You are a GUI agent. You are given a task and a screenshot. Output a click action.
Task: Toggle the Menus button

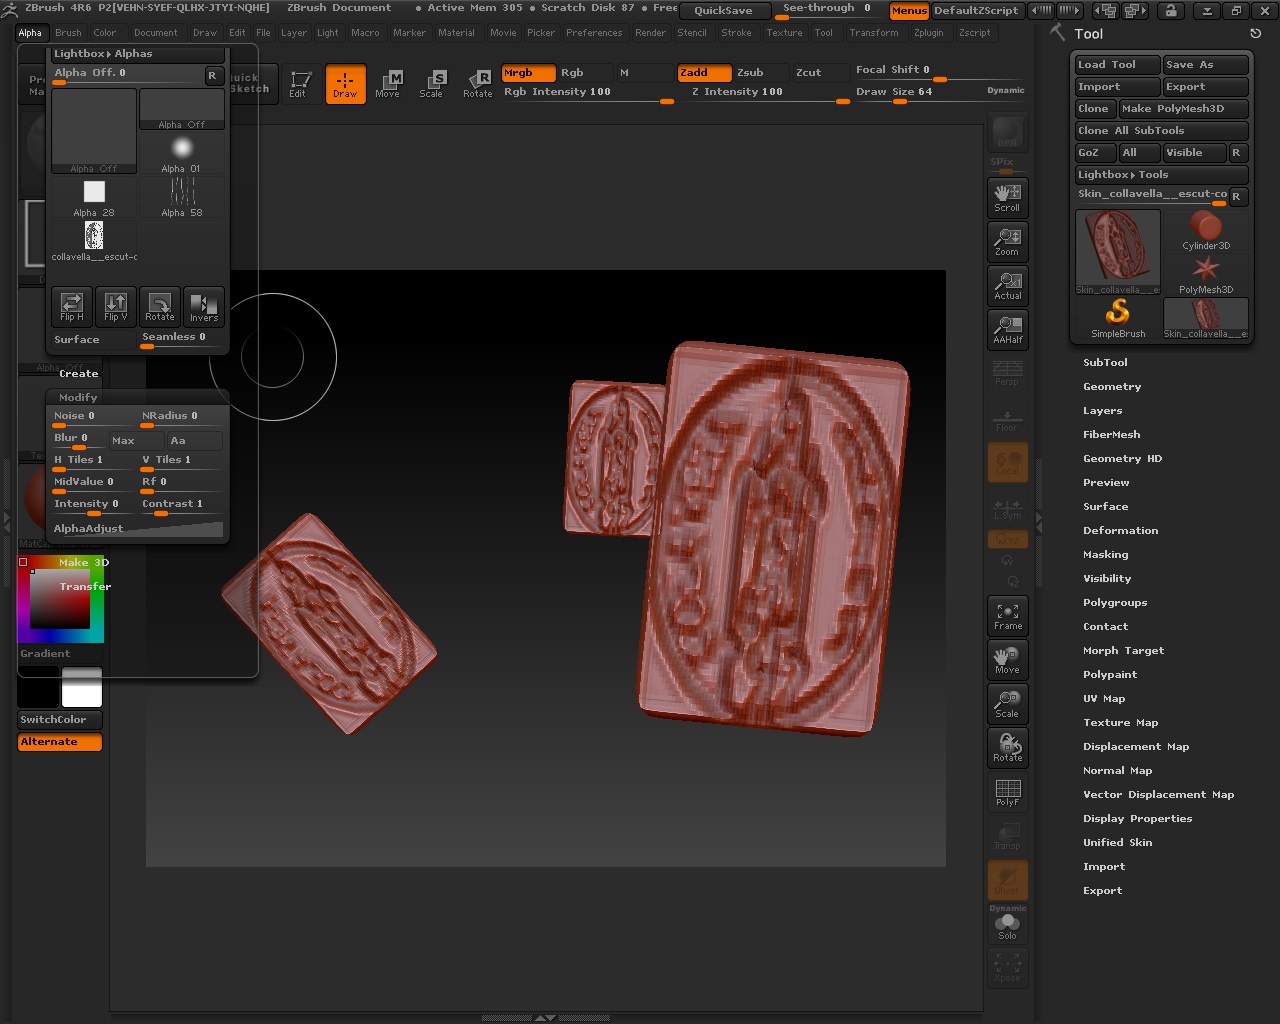(909, 11)
